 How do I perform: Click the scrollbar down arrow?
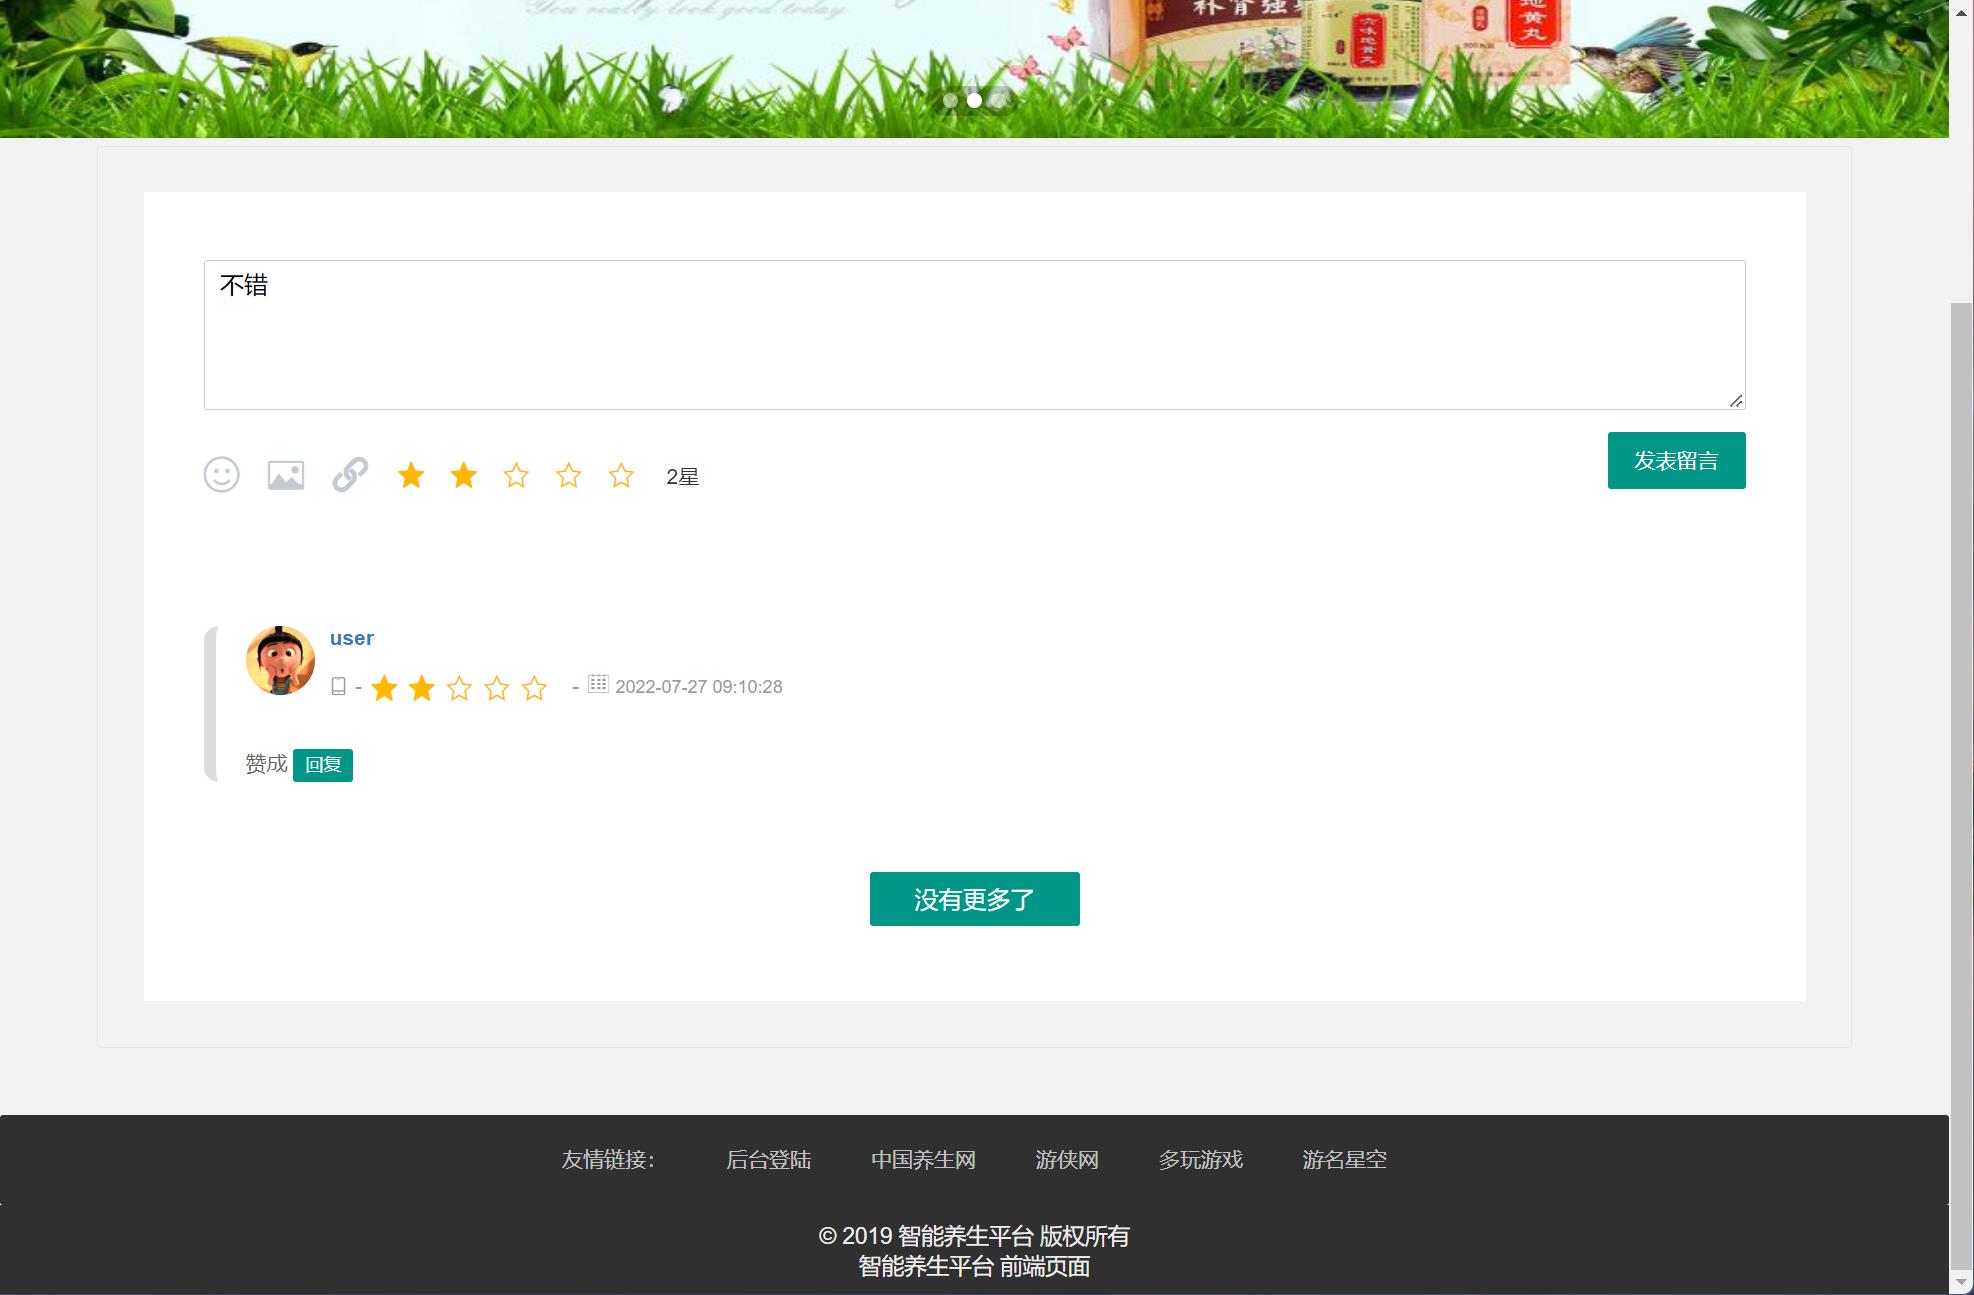click(x=1961, y=1283)
